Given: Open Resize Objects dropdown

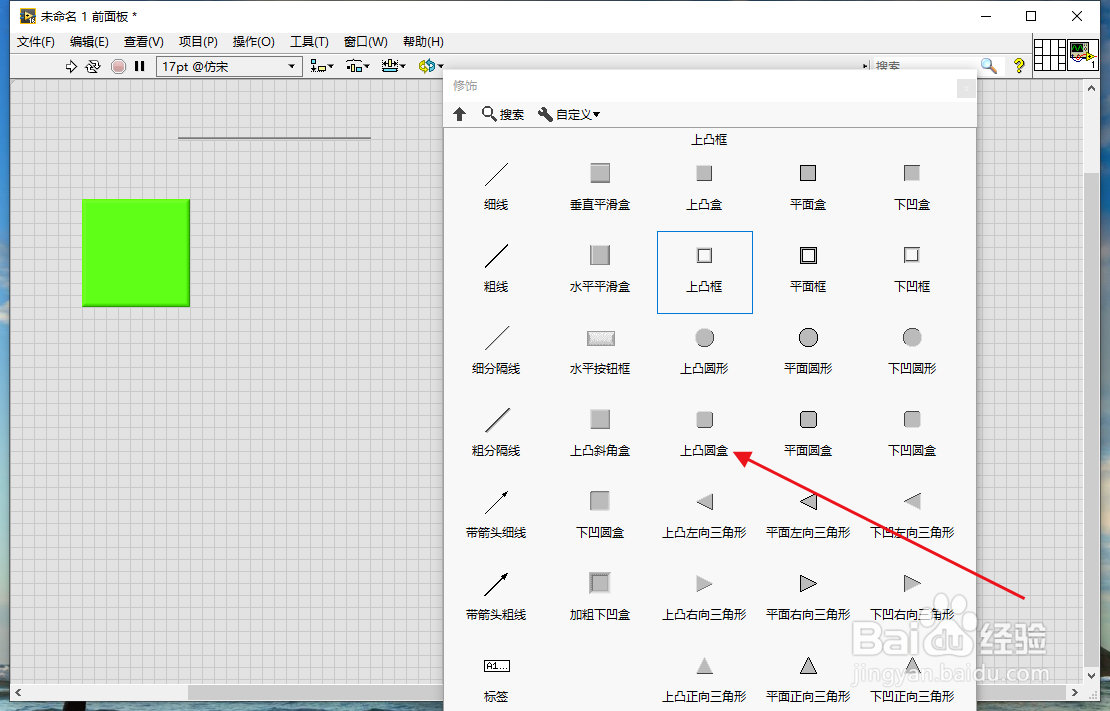Looking at the screenshot, I should [x=394, y=67].
